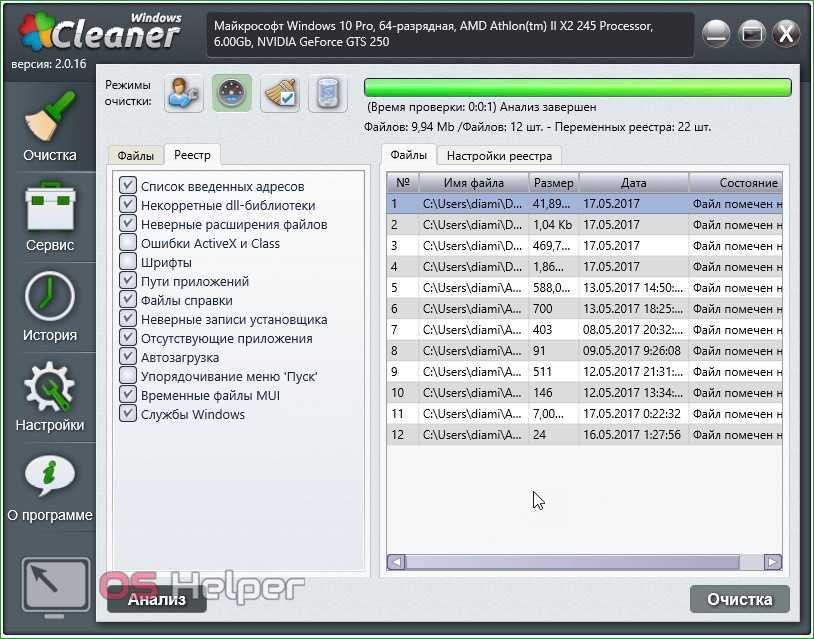Screen dimensions: 814x639
Task: Select file row 1 sized 41,89
Action: (585, 203)
